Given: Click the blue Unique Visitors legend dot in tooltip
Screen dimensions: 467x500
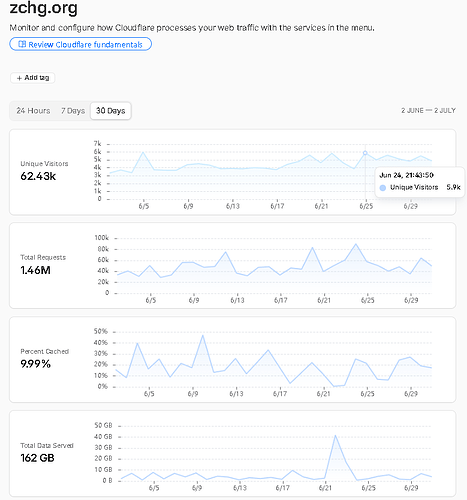Looking at the screenshot, I should click(x=383, y=188).
